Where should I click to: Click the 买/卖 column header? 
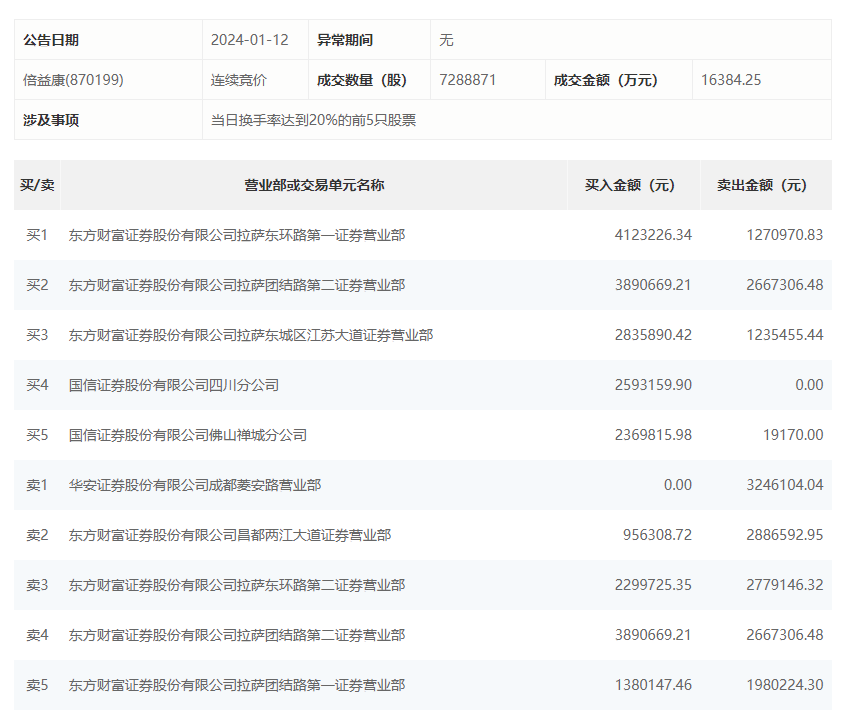(x=37, y=185)
